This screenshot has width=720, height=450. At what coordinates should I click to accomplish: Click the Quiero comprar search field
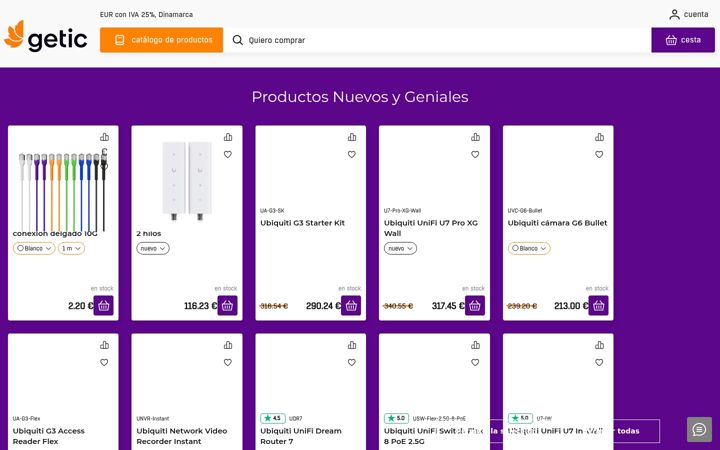point(436,40)
